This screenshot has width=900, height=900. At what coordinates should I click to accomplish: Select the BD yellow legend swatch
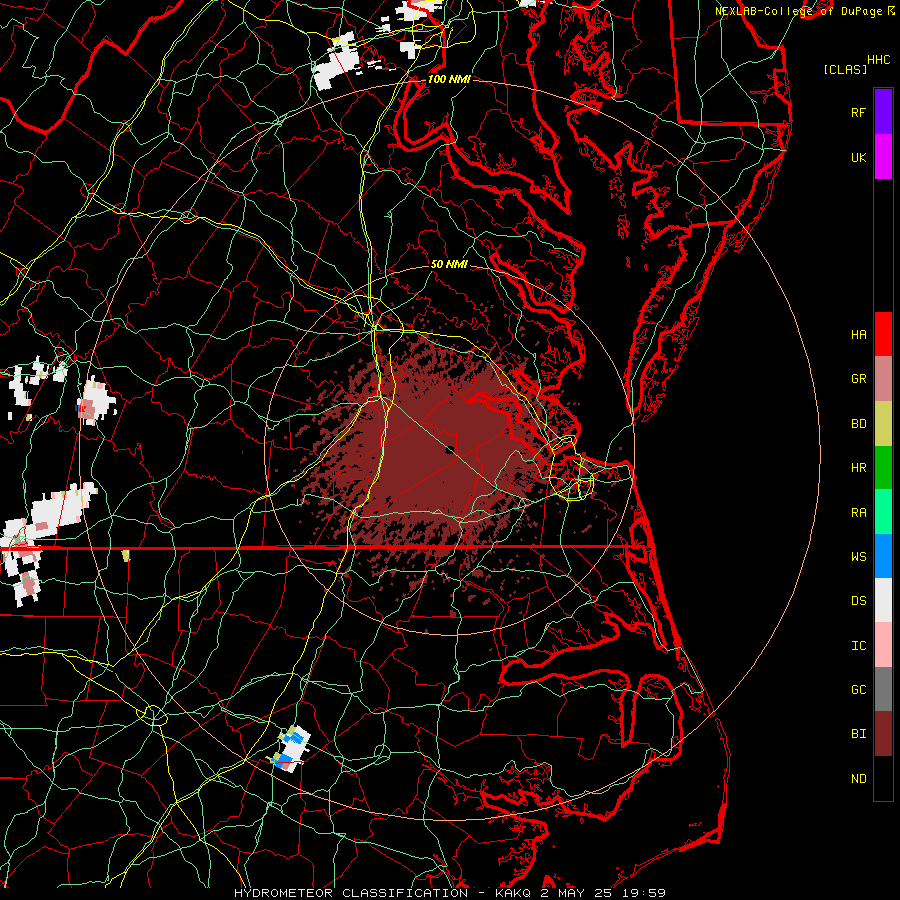point(883,424)
